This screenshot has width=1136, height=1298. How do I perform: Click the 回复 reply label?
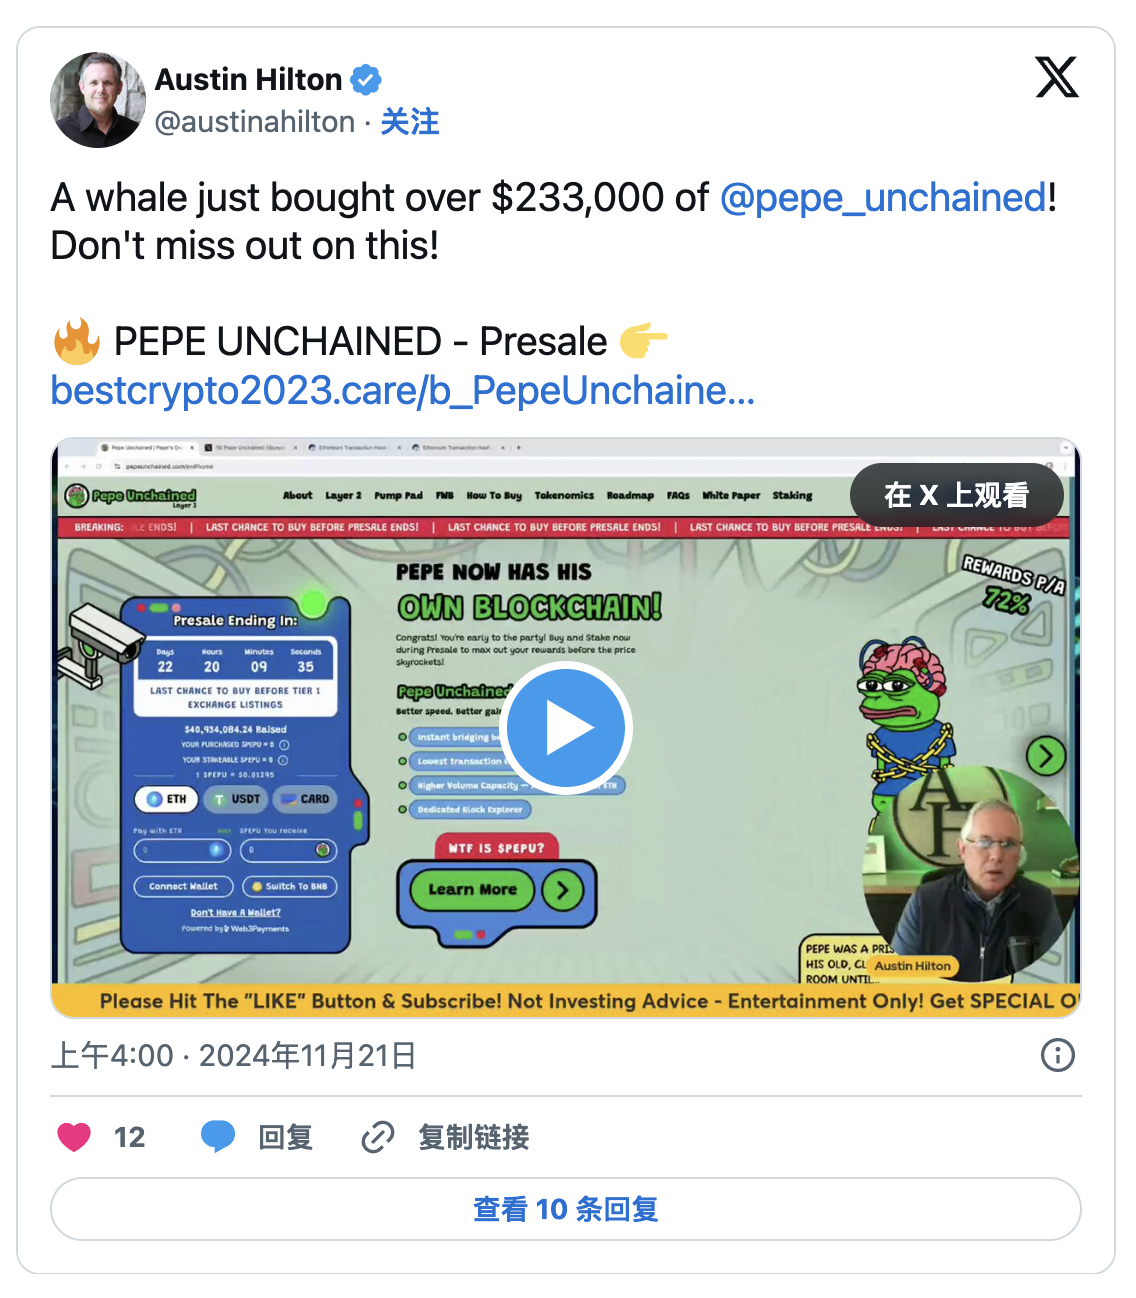(x=286, y=1137)
